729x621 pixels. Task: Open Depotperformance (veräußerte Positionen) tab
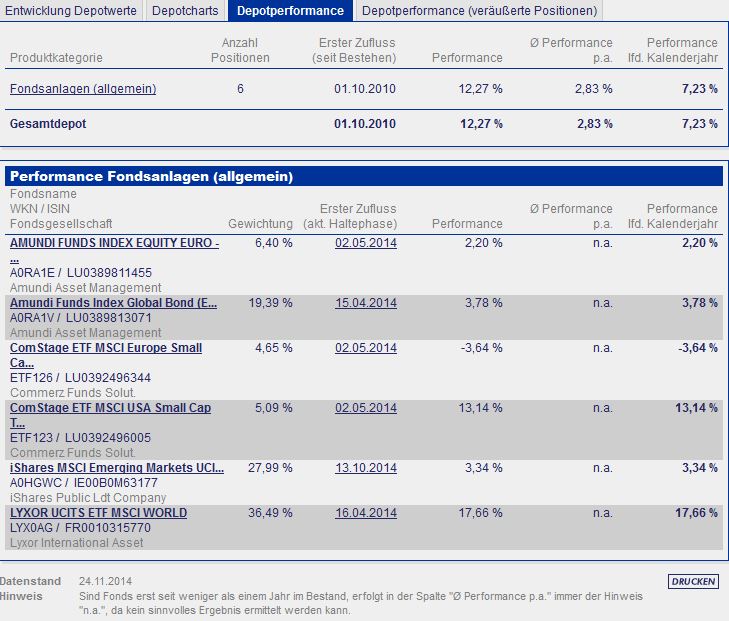479,10
